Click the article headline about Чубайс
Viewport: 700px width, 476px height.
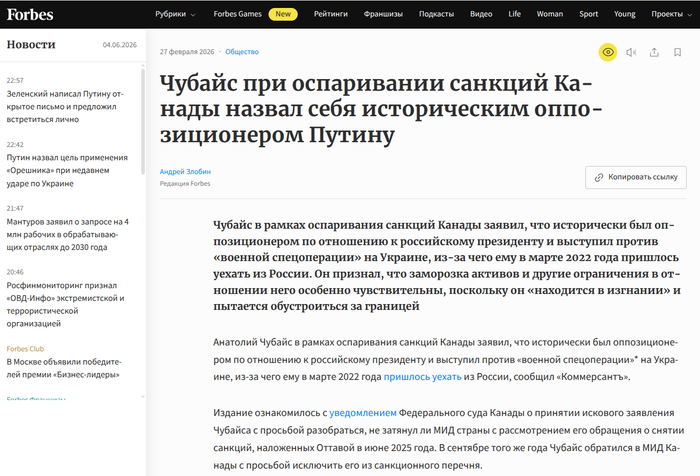381,109
